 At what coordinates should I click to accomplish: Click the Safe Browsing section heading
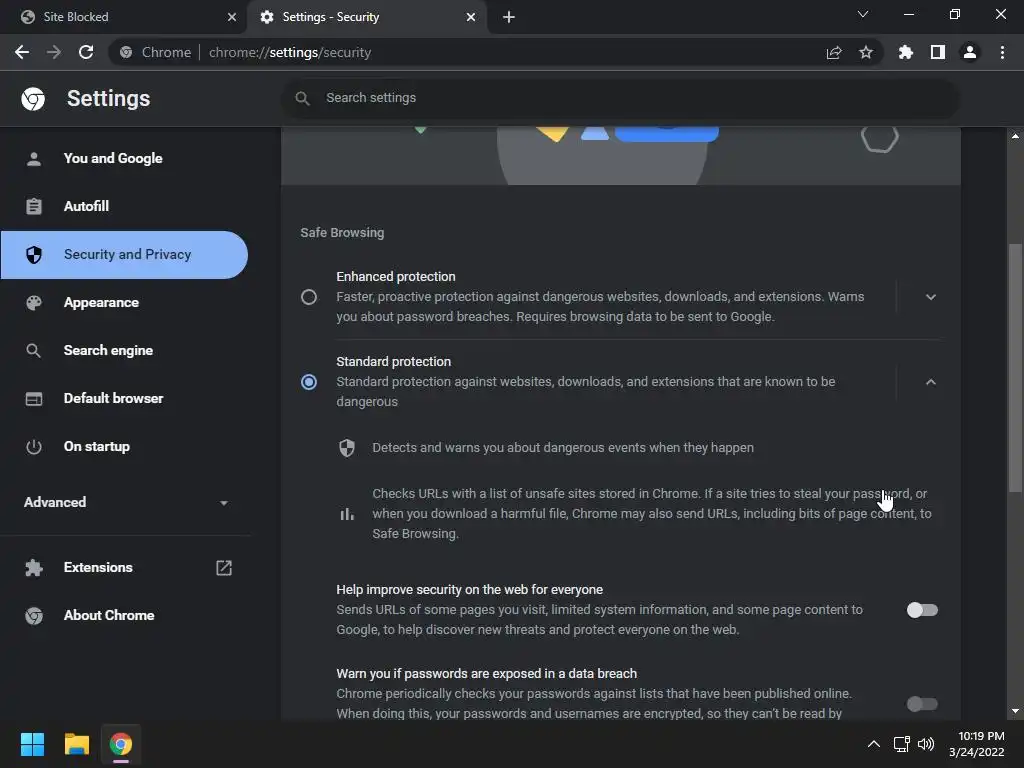342,232
